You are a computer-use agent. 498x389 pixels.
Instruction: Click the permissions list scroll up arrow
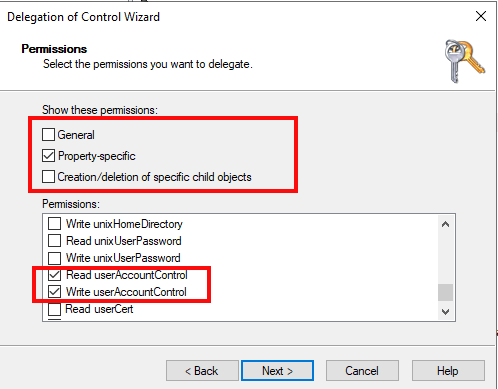445,224
